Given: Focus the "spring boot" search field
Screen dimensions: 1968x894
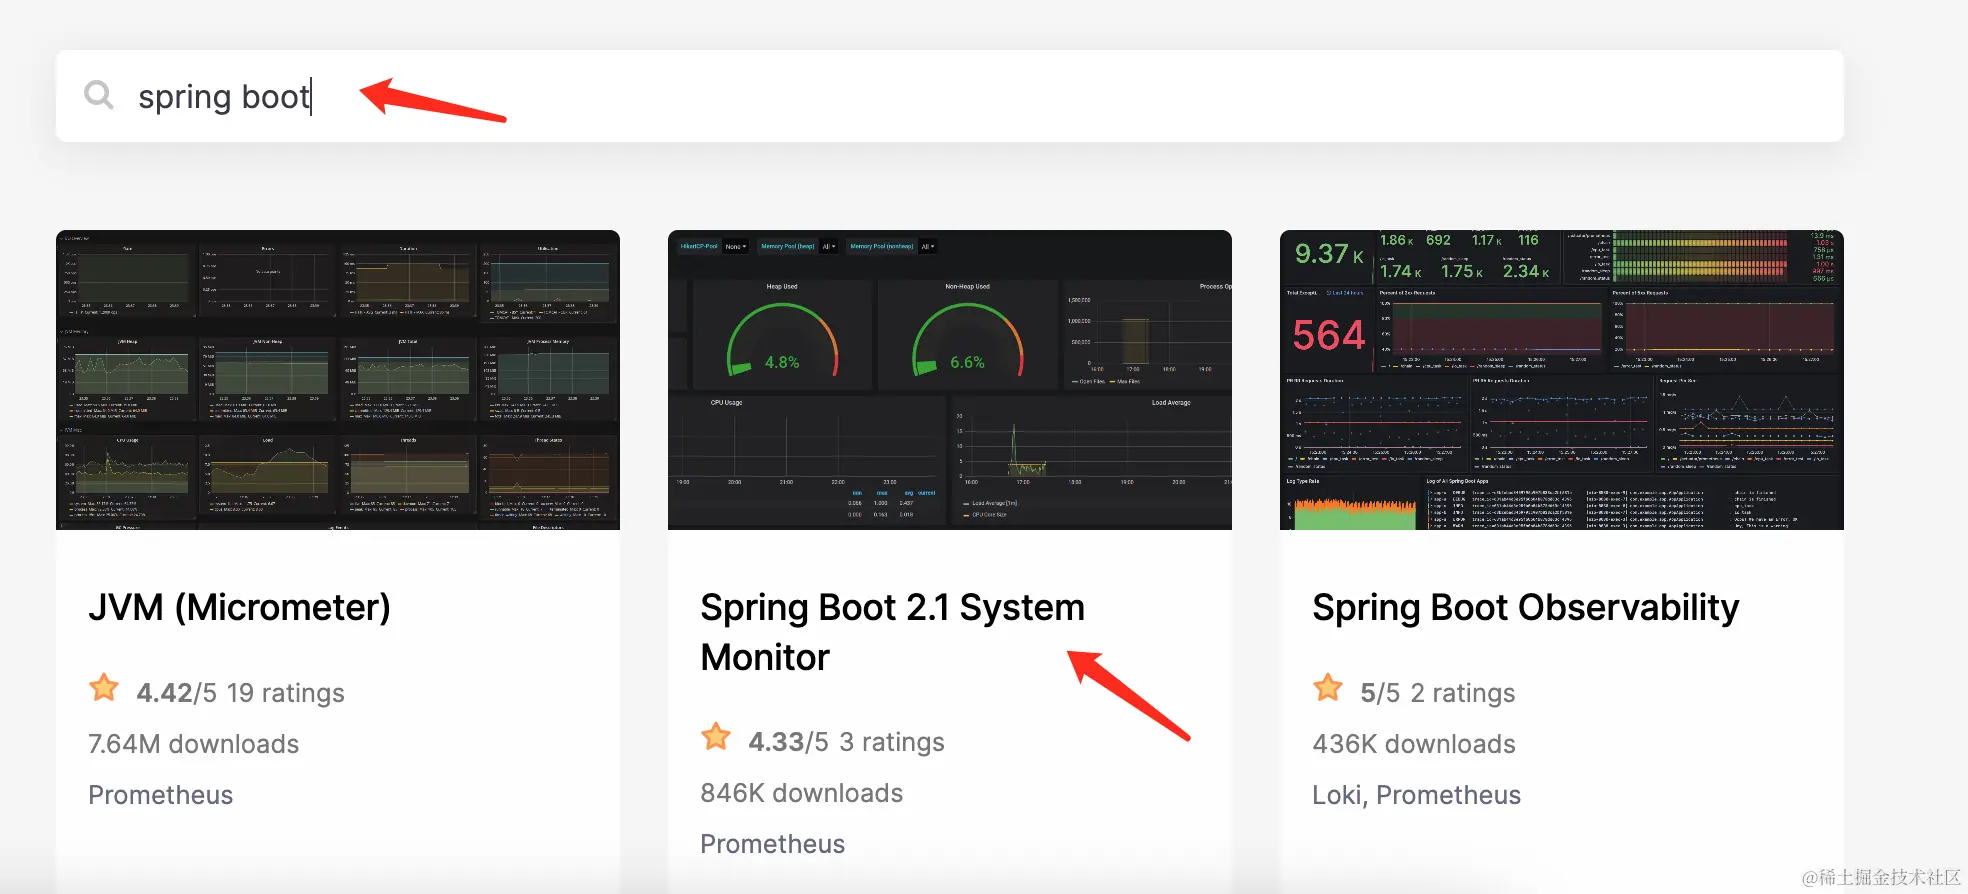Looking at the screenshot, I should click(949, 96).
